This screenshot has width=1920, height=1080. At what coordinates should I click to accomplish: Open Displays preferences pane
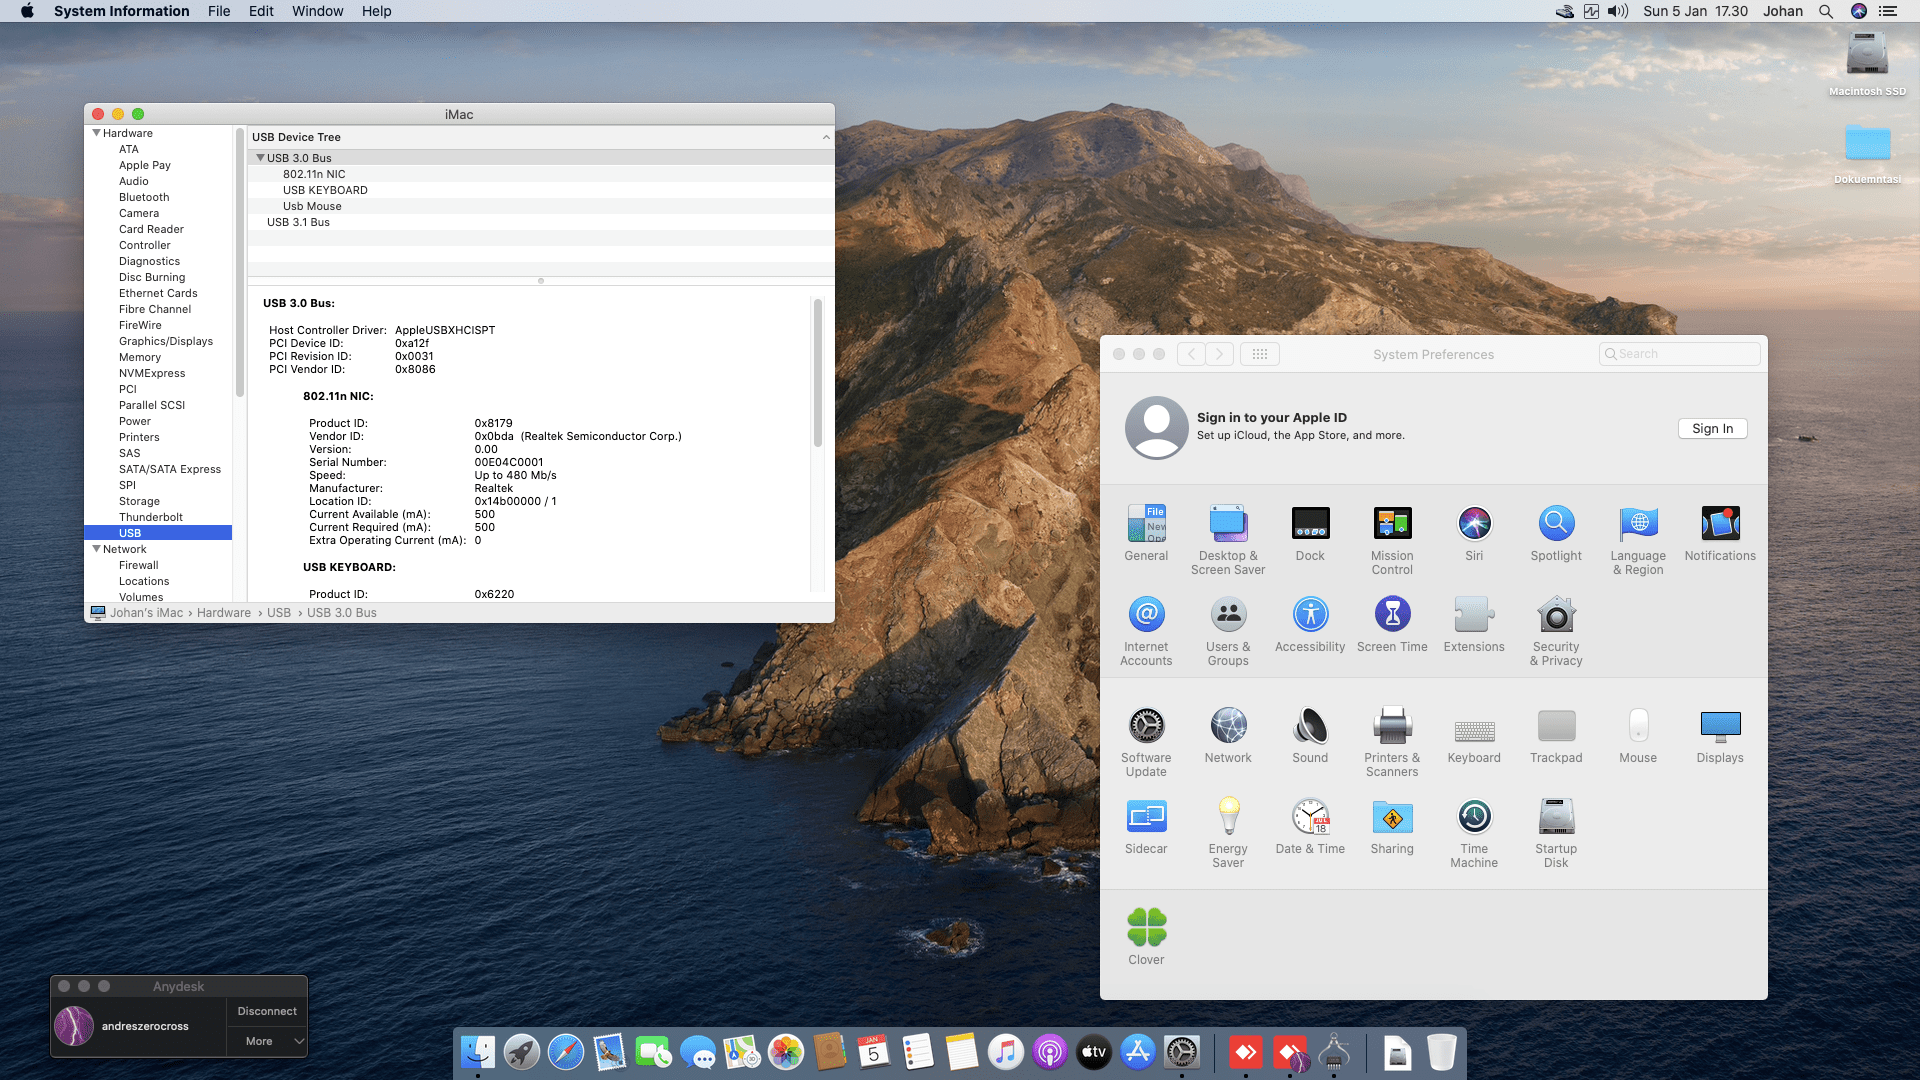coord(1720,735)
